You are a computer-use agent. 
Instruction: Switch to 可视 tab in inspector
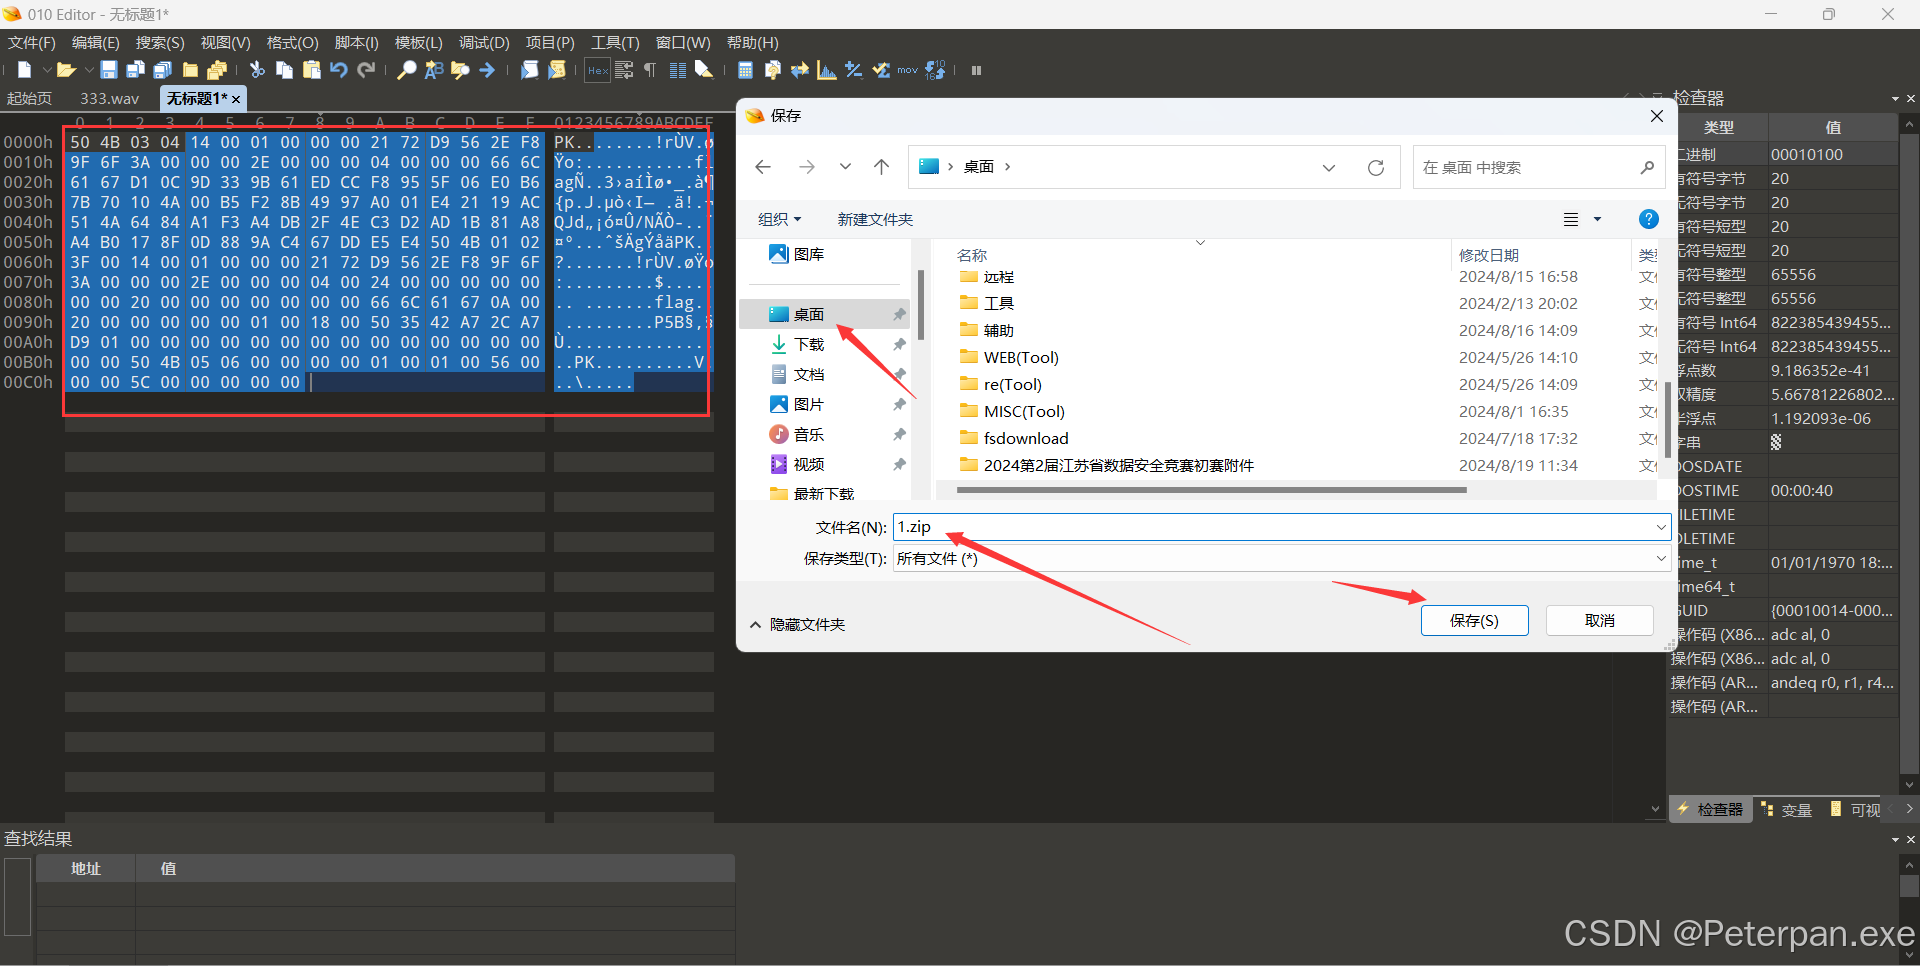(x=1857, y=810)
